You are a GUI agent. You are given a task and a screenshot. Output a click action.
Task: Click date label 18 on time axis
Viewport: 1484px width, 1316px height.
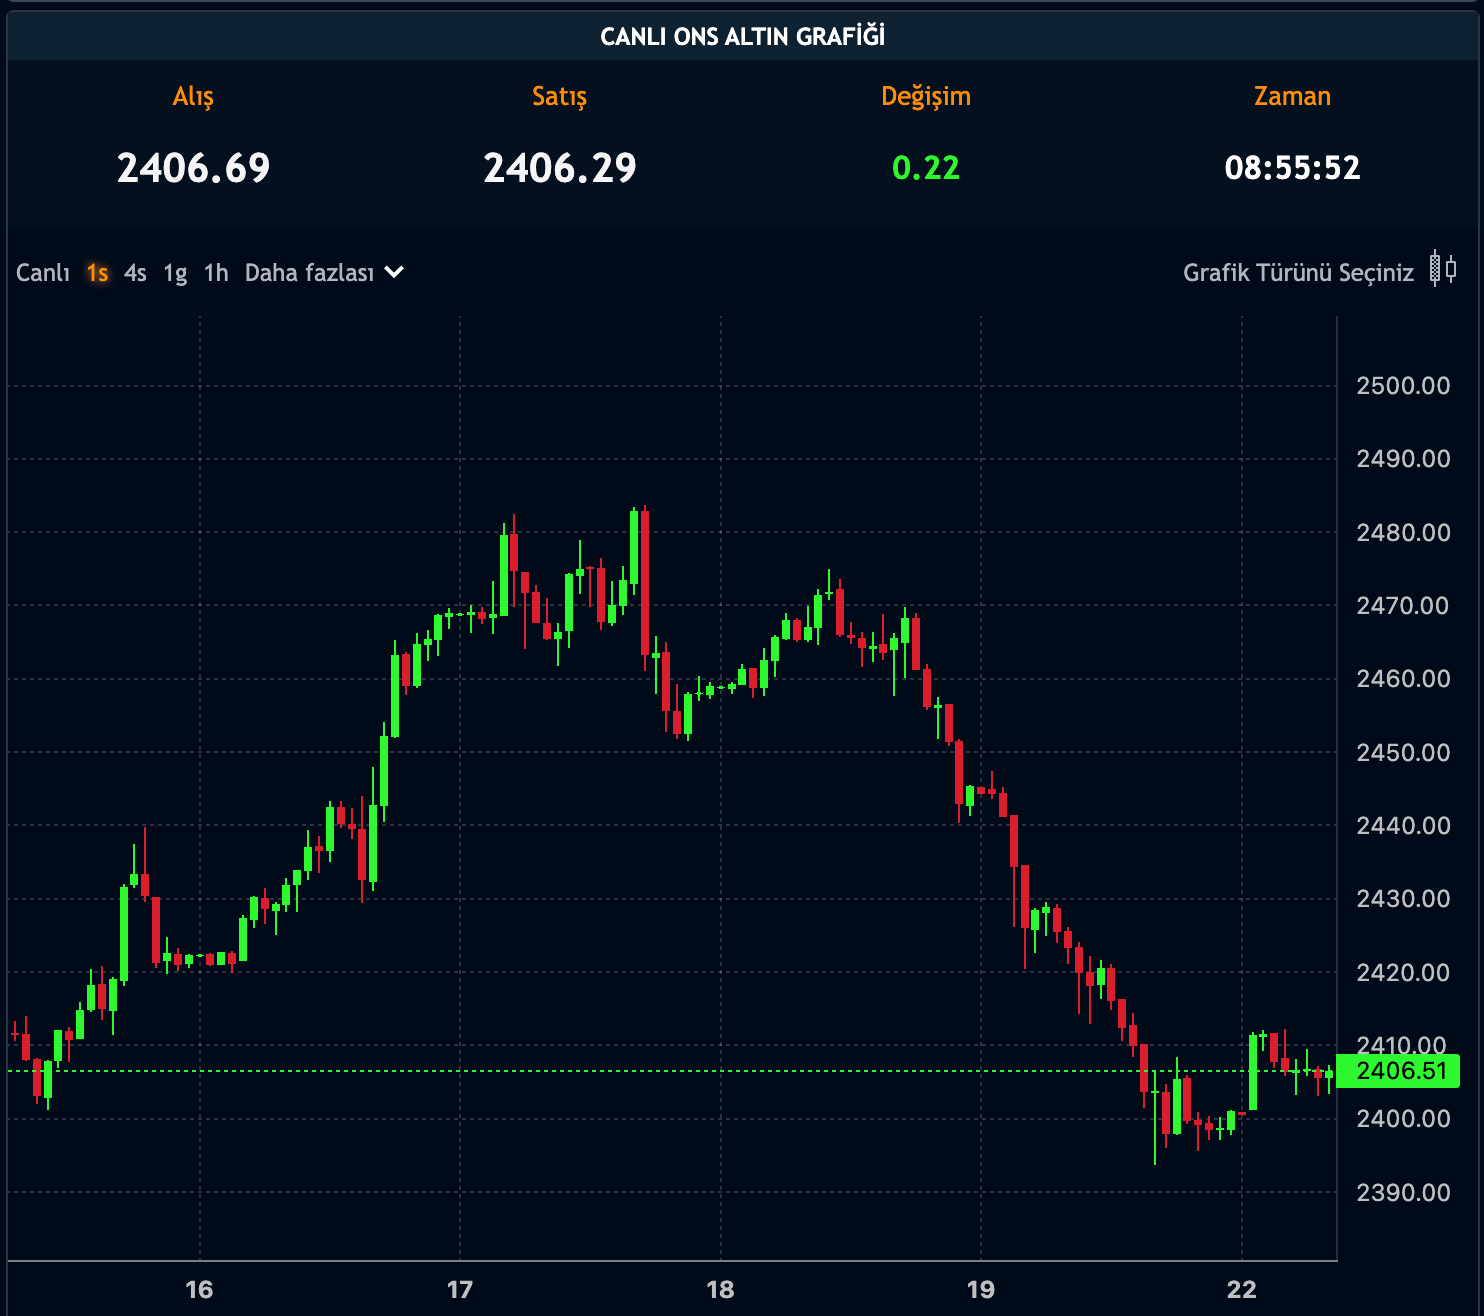[x=720, y=1290]
